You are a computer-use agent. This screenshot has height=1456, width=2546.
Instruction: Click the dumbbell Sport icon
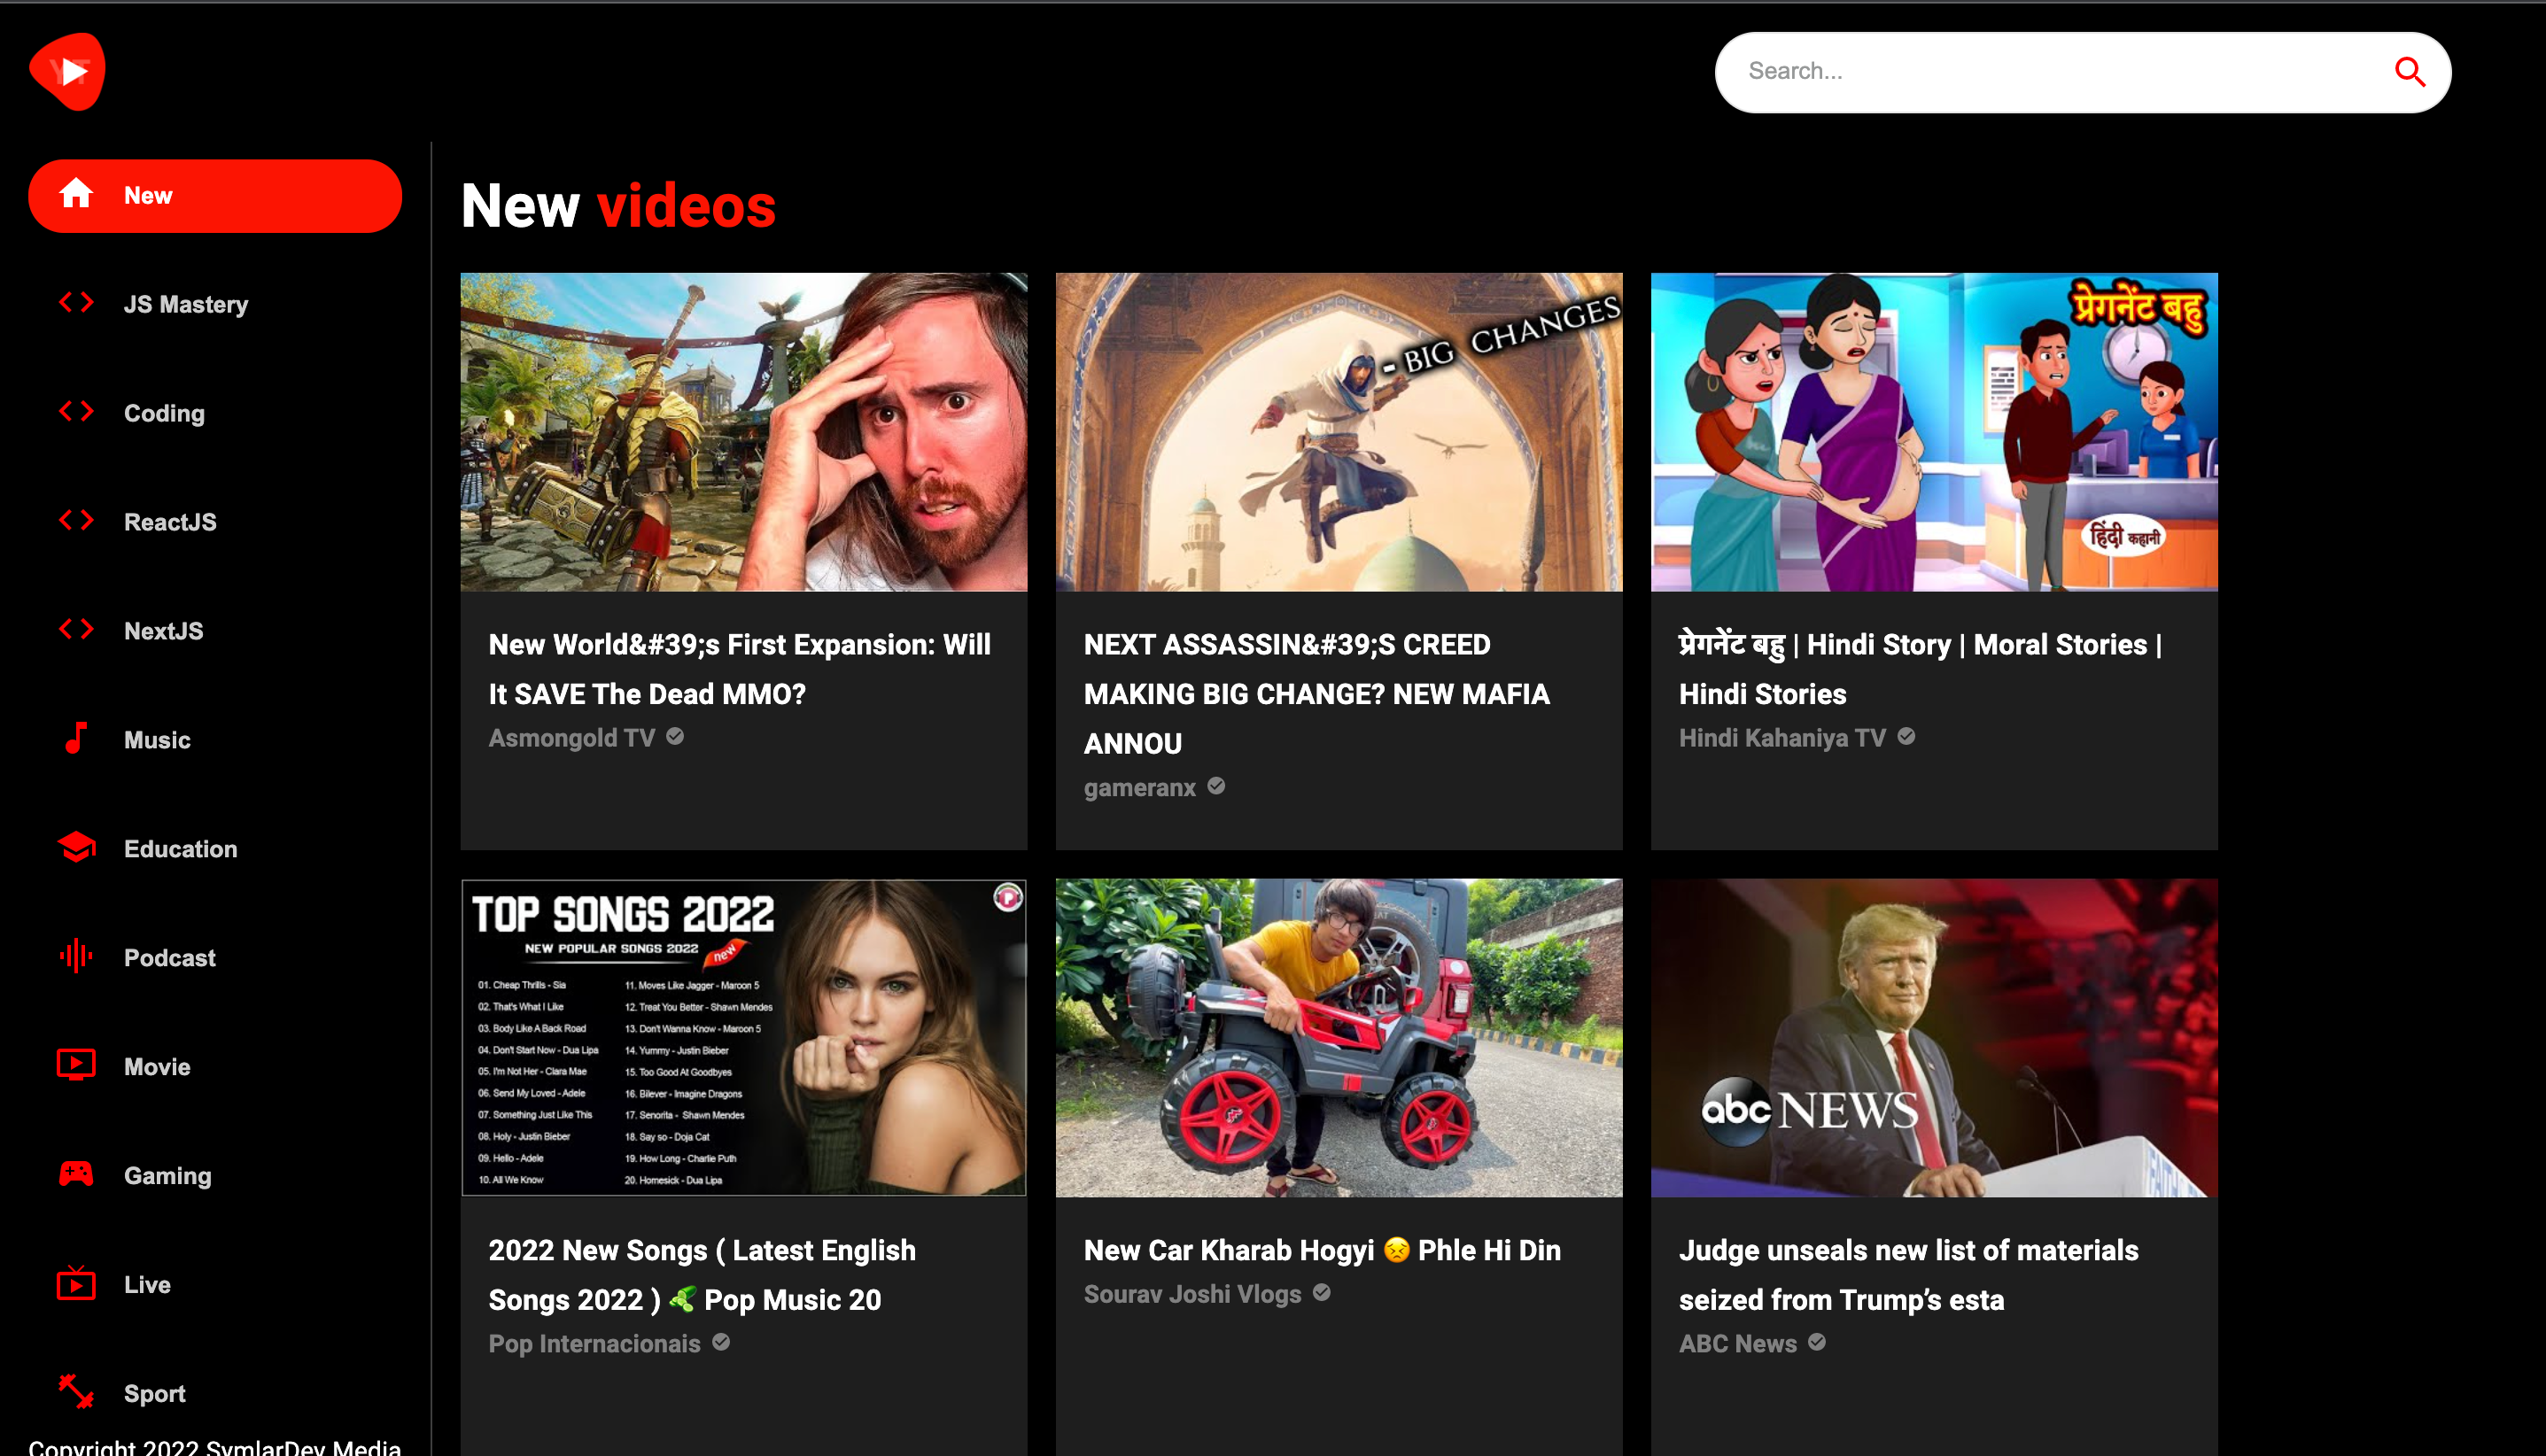pyautogui.click(x=76, y=1391)
